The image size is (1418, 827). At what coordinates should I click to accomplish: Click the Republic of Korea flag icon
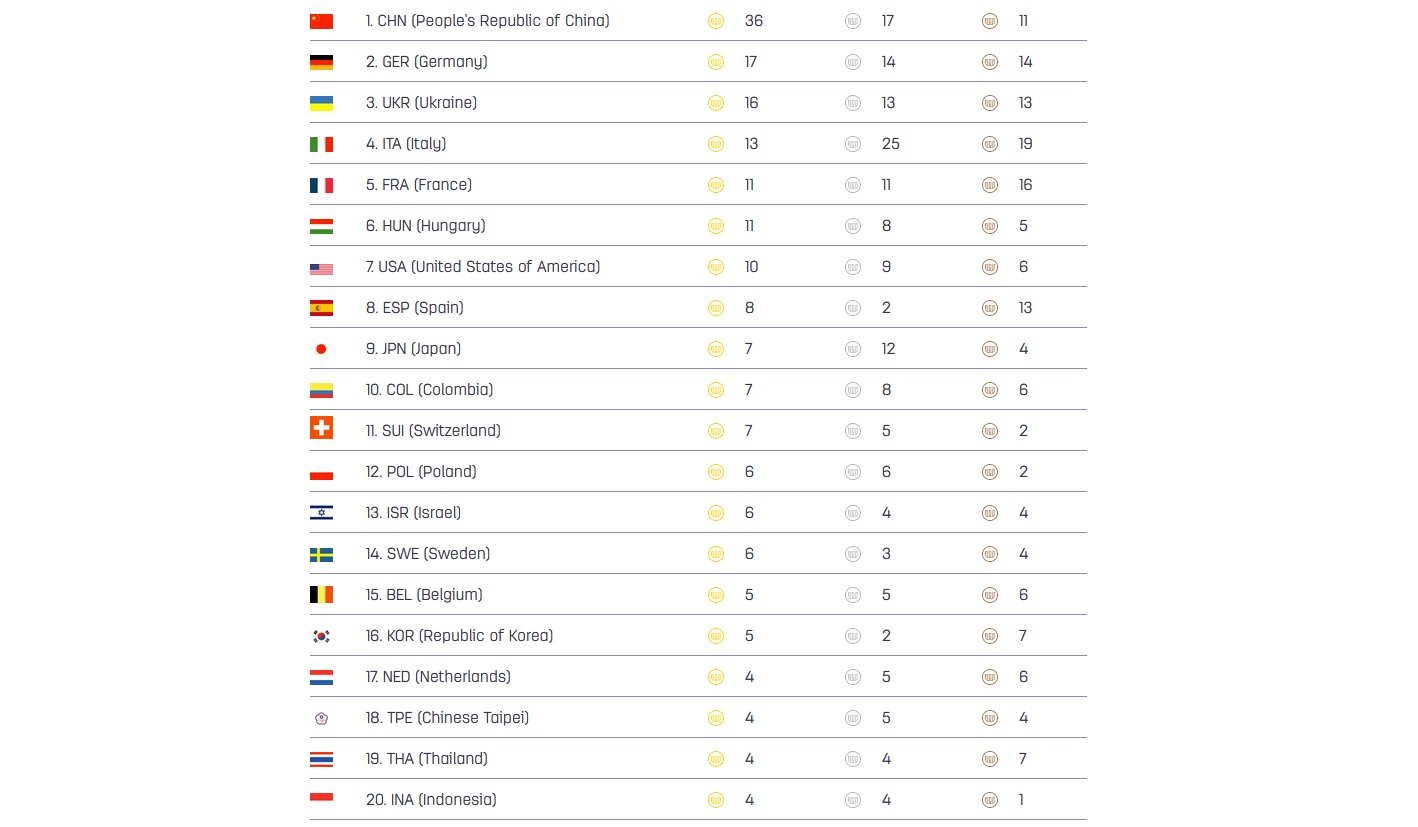(321, 636)
